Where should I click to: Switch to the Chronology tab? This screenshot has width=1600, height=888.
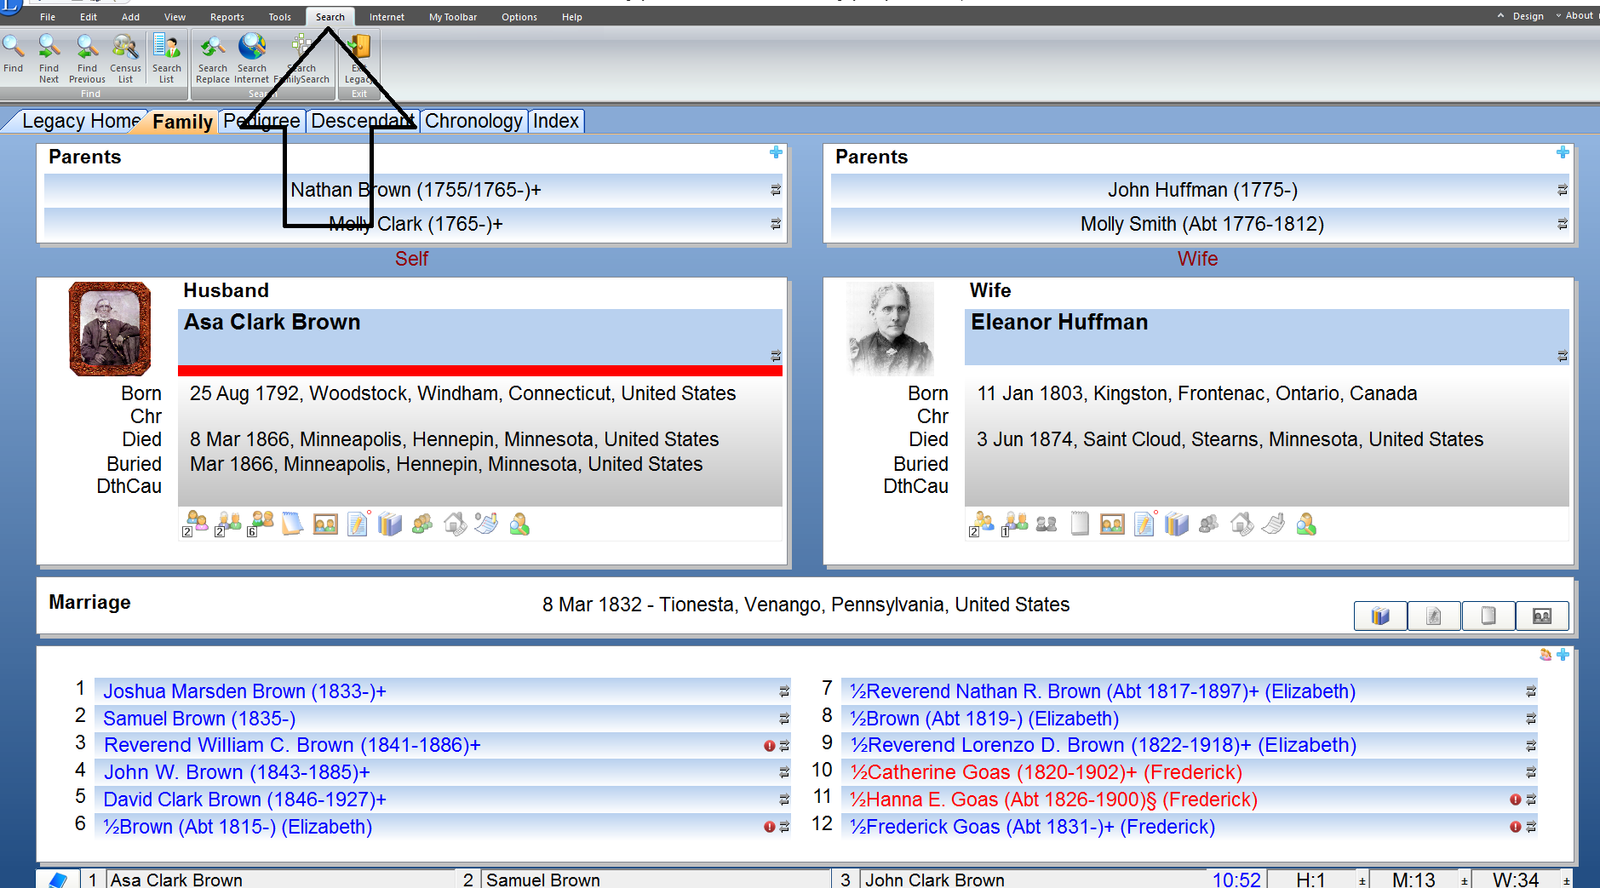[x=473, y=121]
